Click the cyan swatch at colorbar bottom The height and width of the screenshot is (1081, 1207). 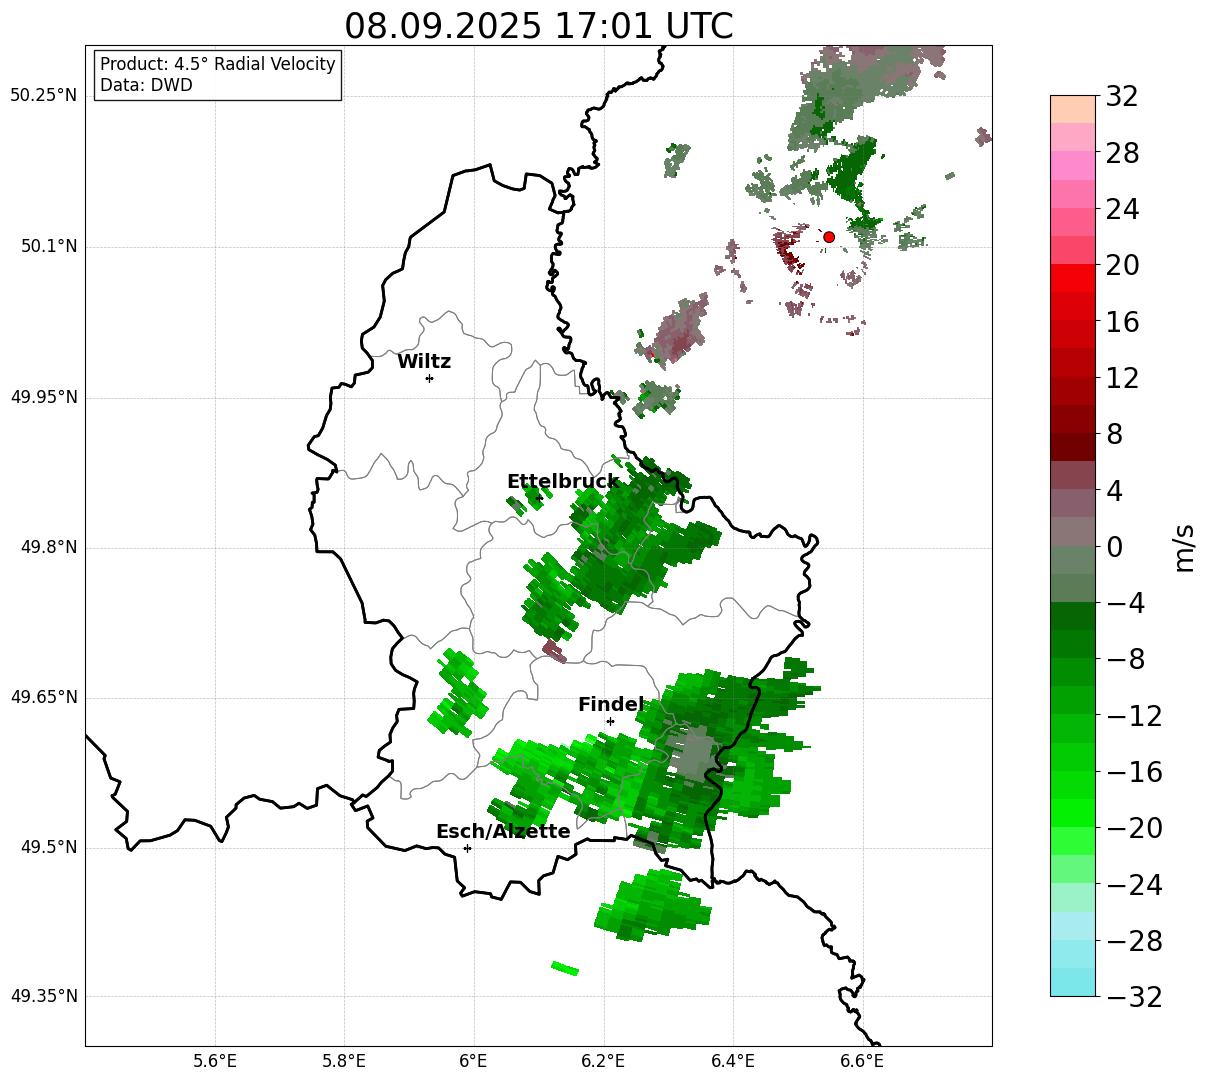click(x=1073, y=982)
